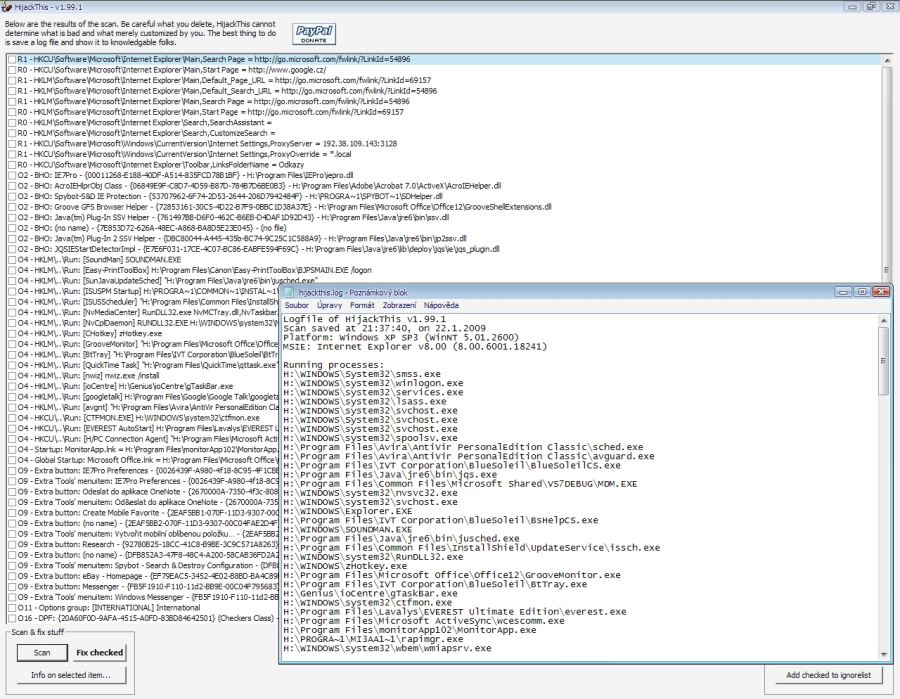This screenshot has width=900, height=699.
Task: Click the everest.exe process line in Notepad
Action: click(x=455, y=612)
